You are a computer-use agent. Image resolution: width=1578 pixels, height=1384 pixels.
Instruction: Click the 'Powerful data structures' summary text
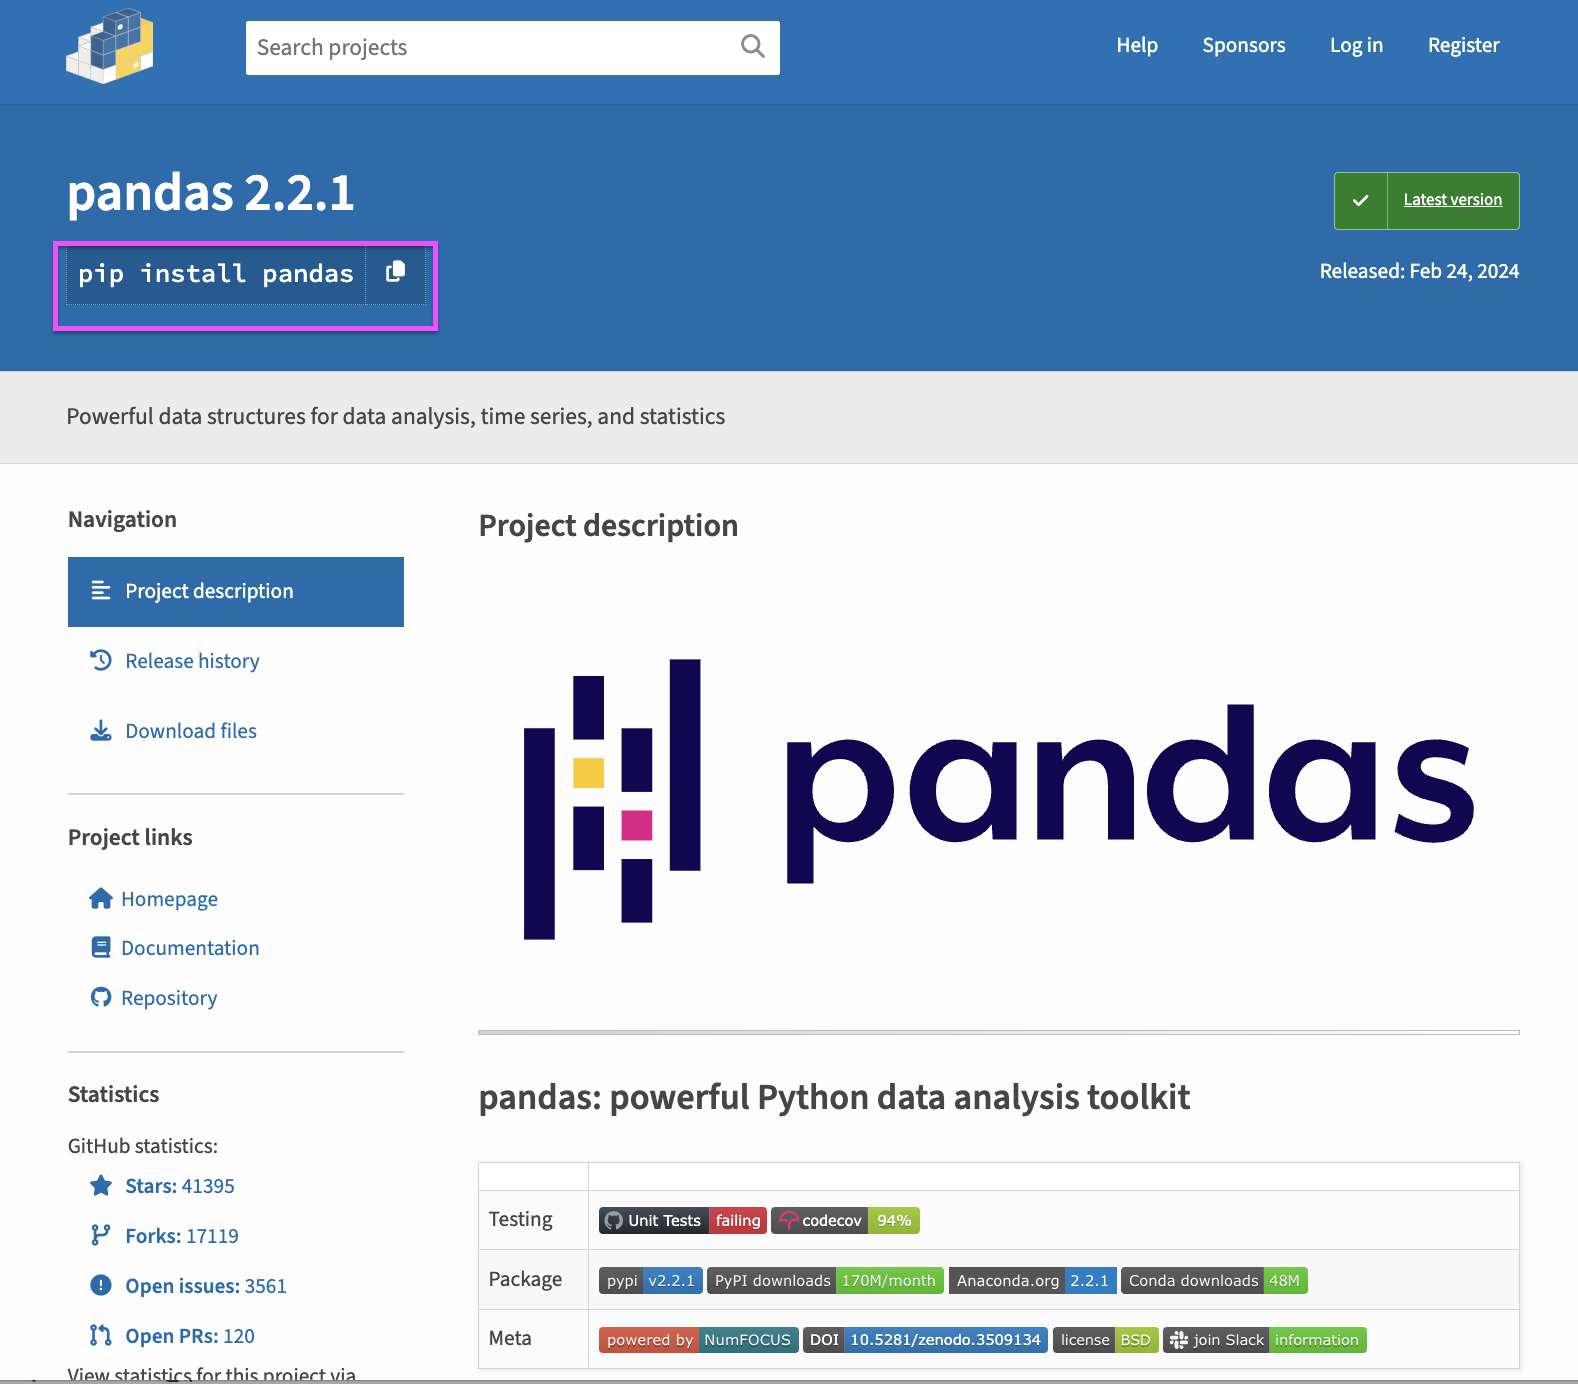pyautogui.click(x=396, y=416)
